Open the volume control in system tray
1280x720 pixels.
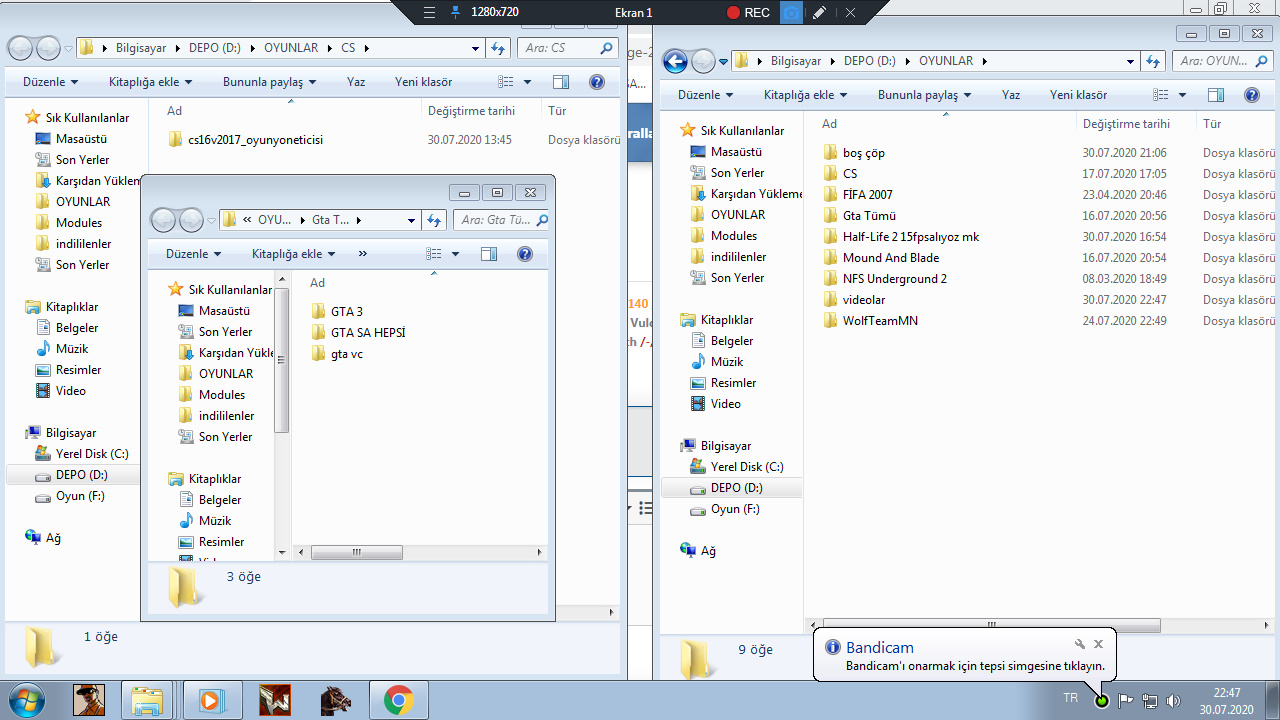[x=1173, y=701]
